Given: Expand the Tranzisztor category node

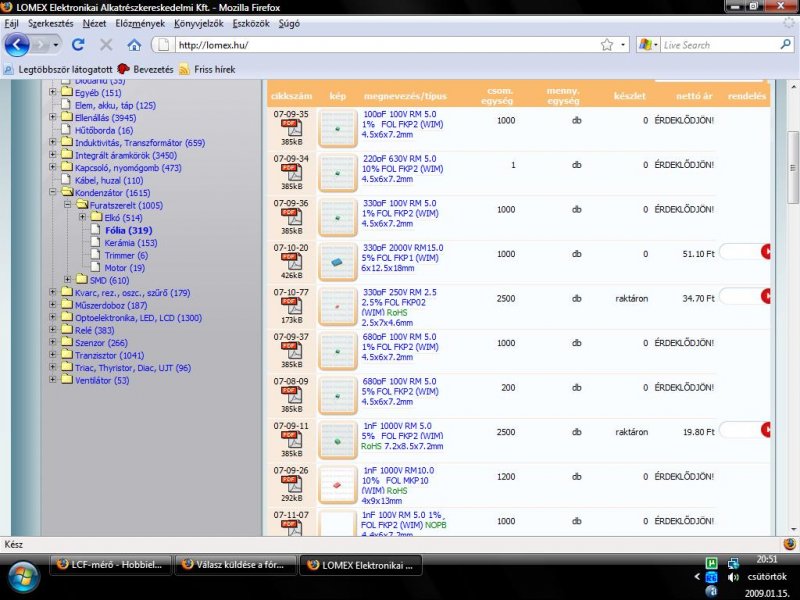Looking at the screenshot, I should (53, 355).
